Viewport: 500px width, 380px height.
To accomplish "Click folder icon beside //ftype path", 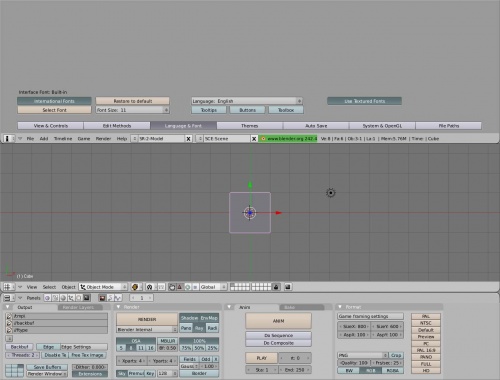I will (9, 330).
